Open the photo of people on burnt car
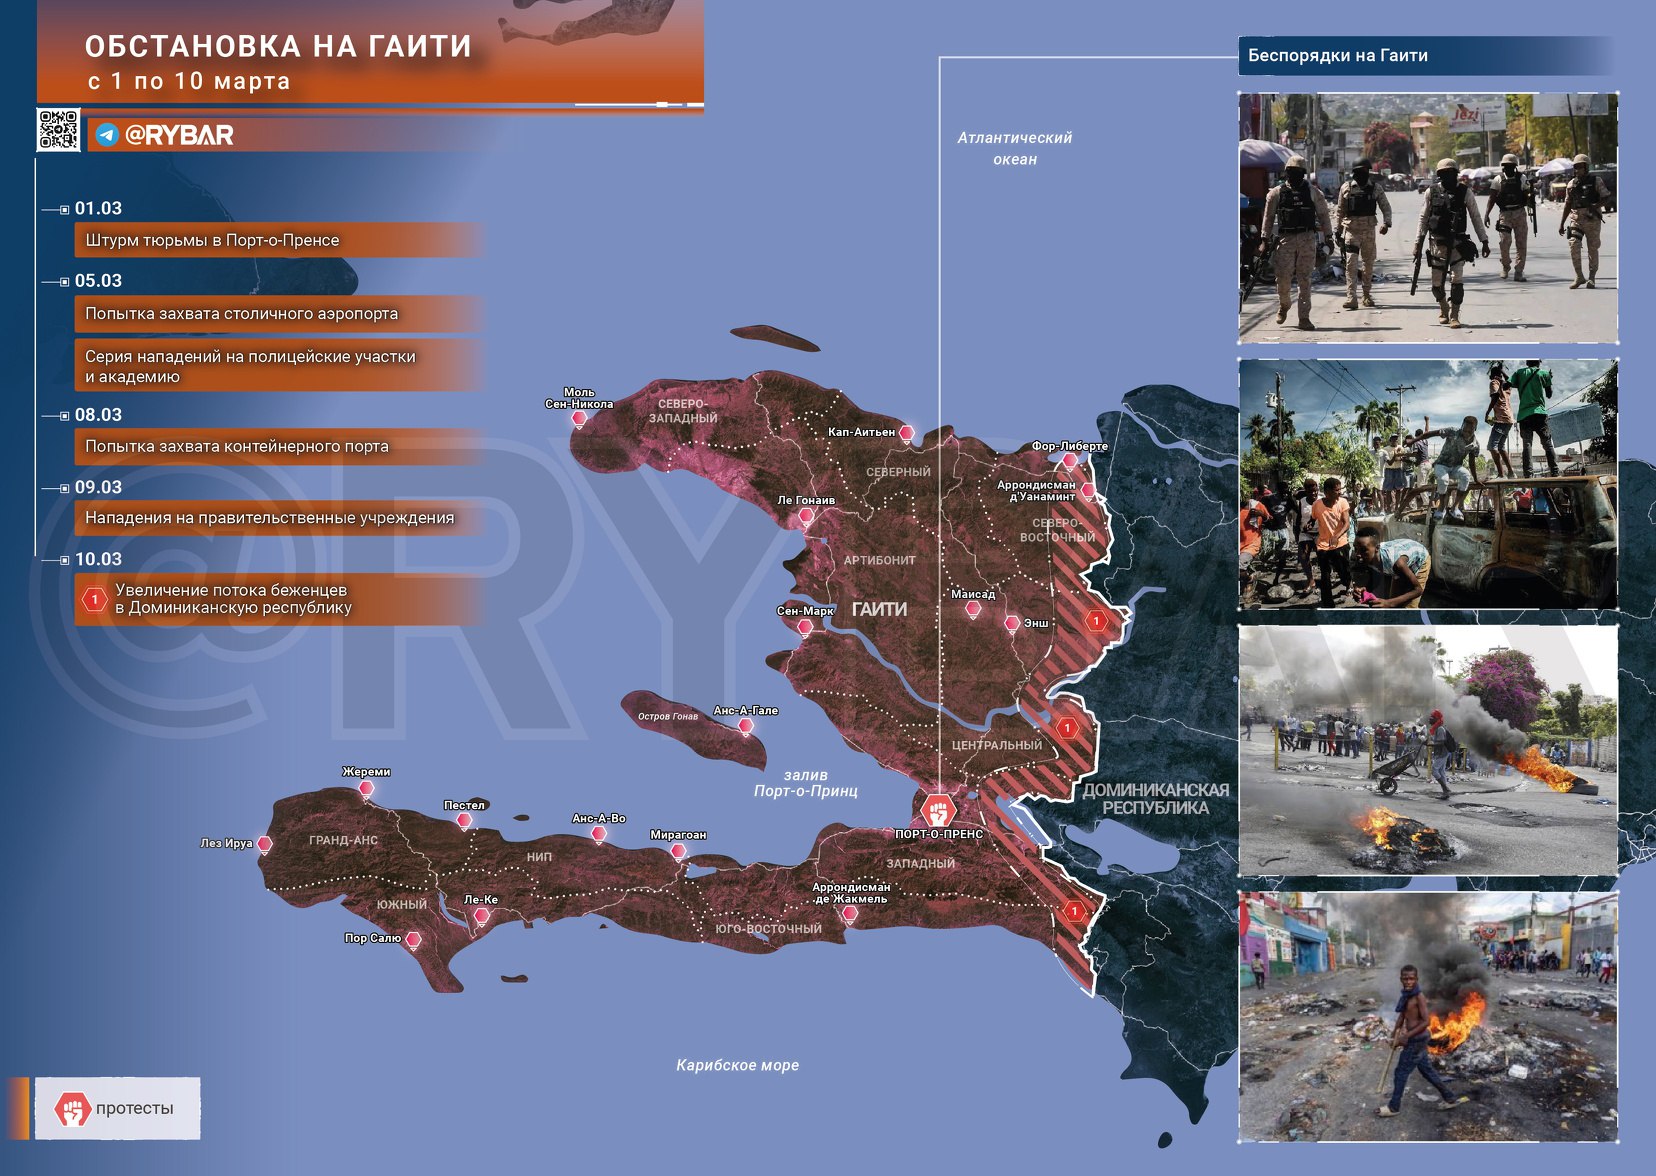 [x=1428, y=484]
